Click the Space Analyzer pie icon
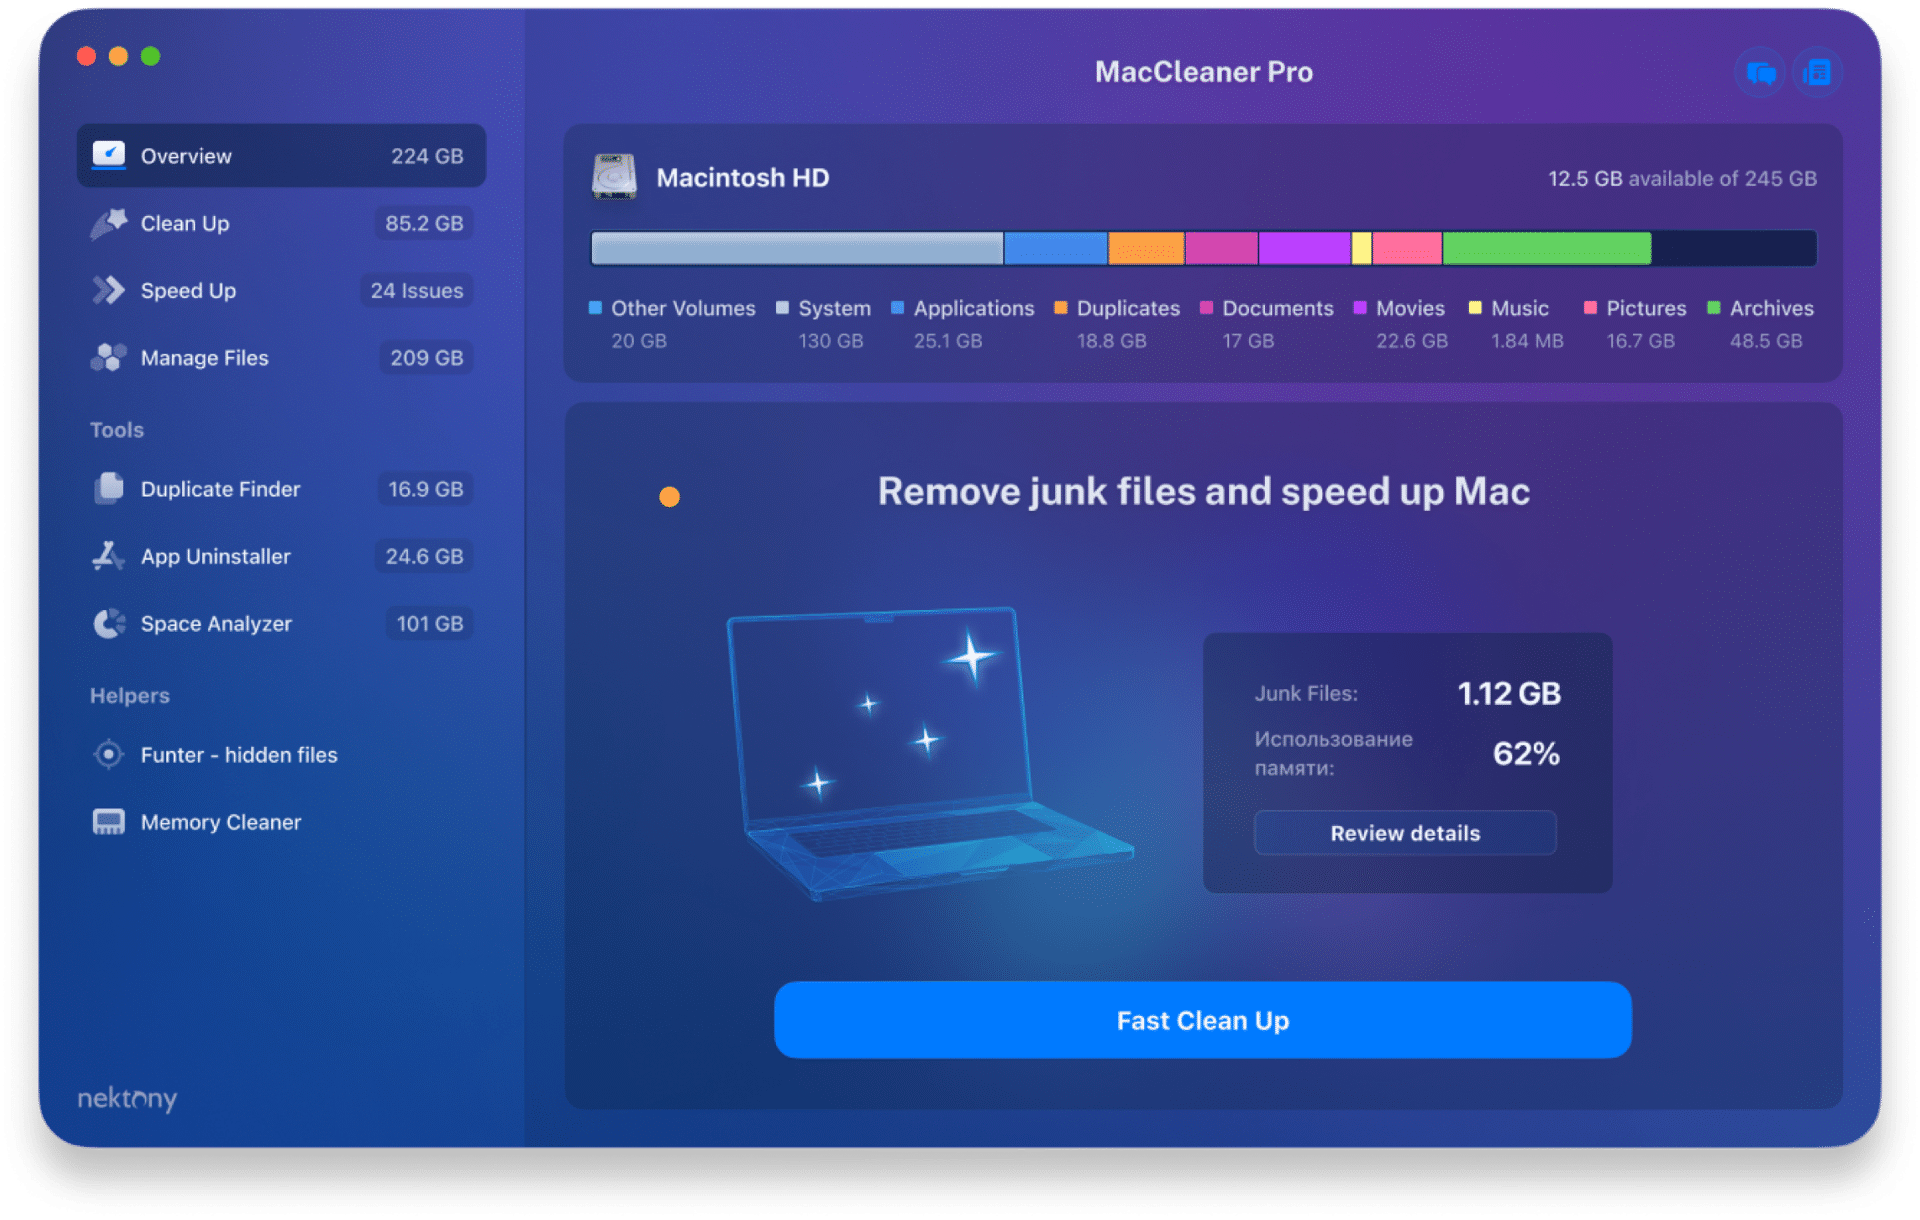 pos(108,623)
